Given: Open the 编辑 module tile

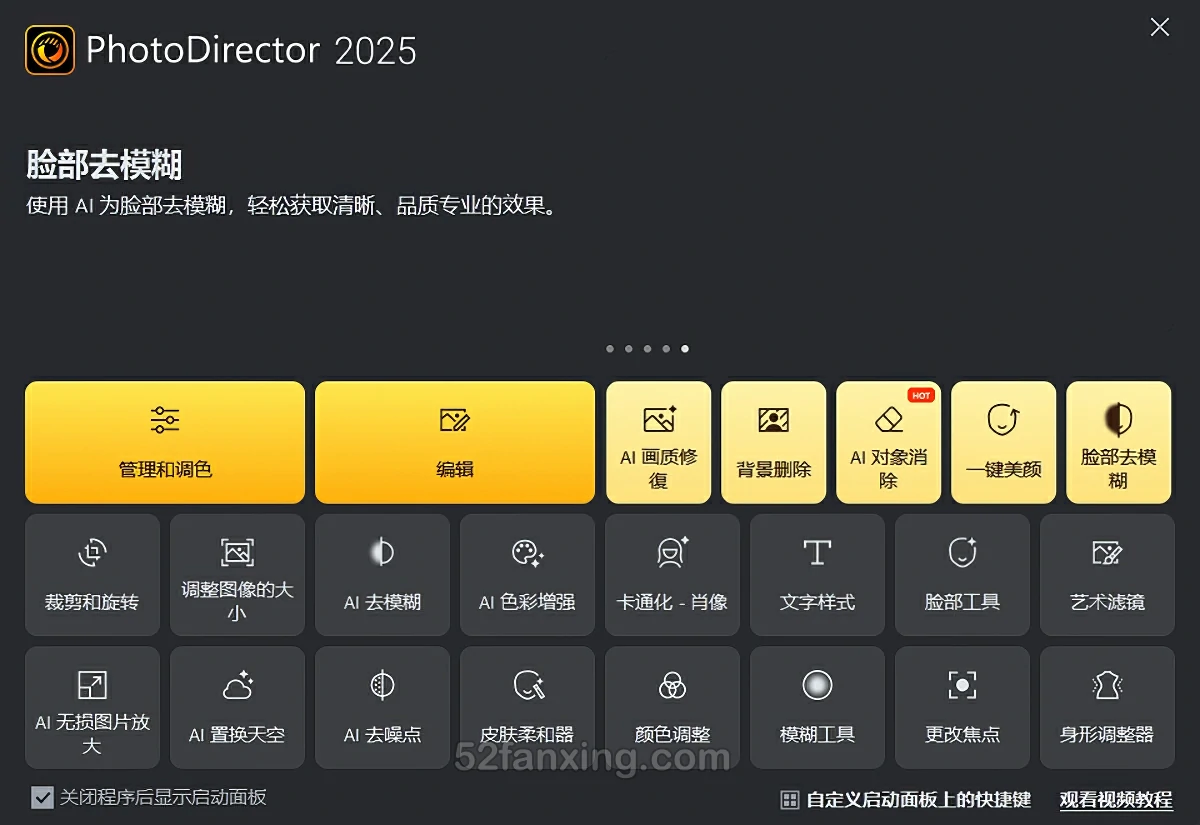Looking at the screenshot, I should click(x=455, y=442).
